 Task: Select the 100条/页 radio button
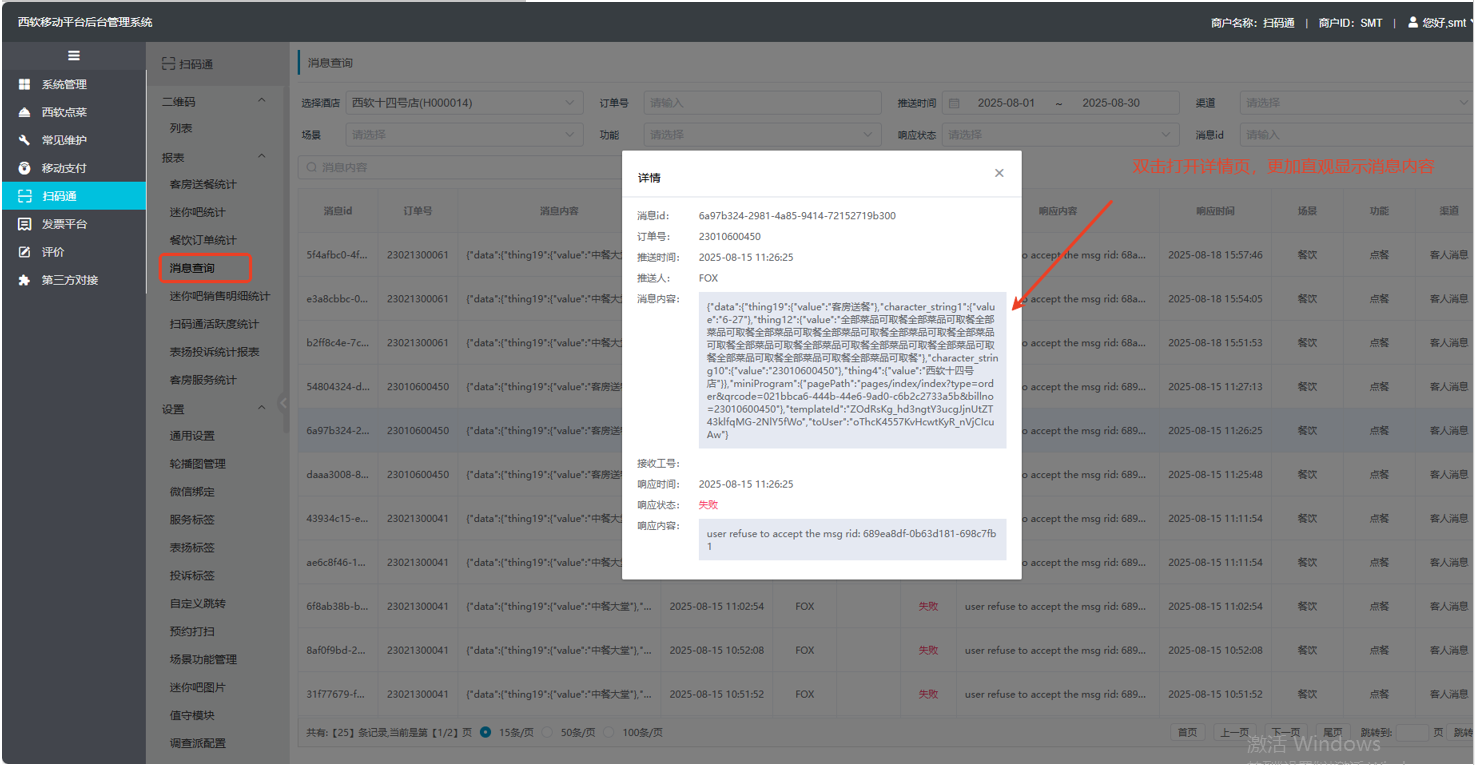(608, 732)
